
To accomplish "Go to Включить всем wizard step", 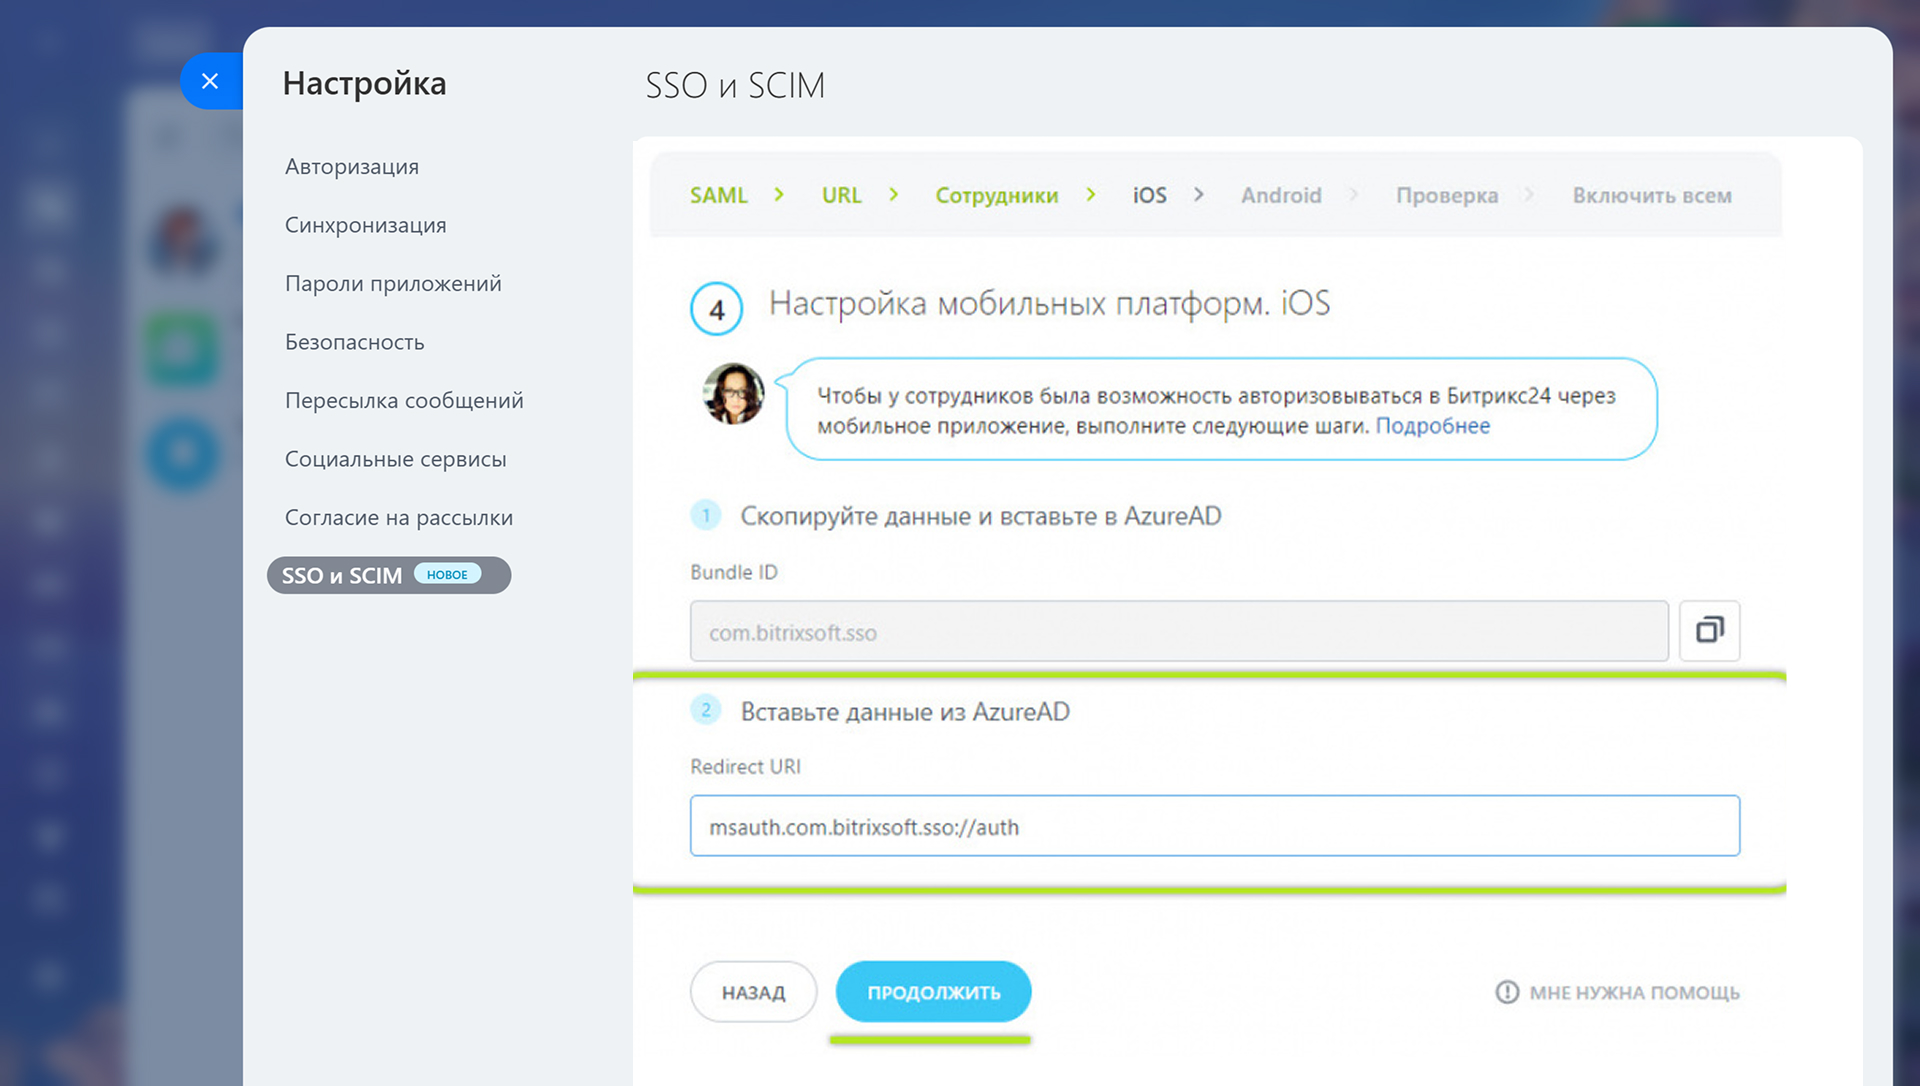I will tap(1652, 195).
